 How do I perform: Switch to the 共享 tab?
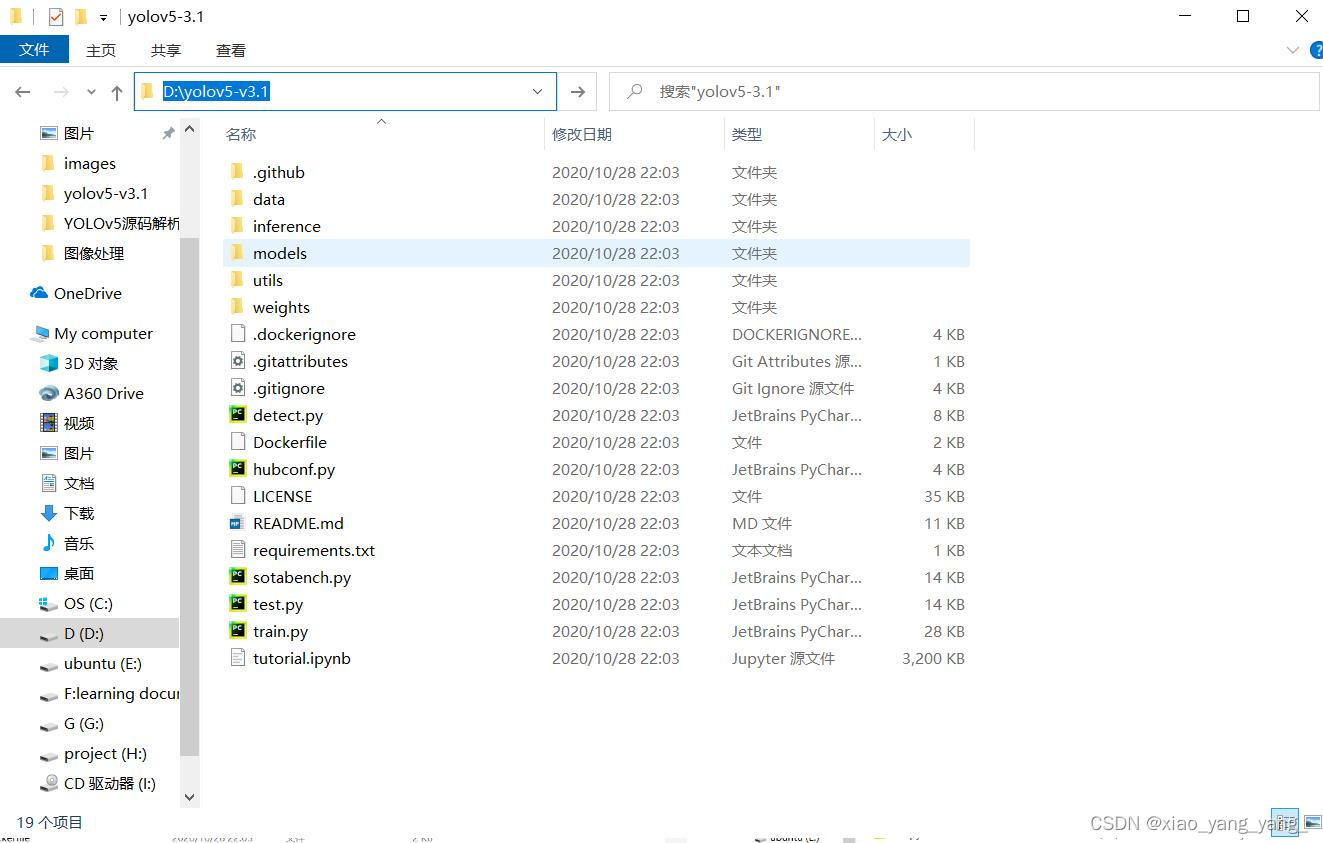click(166, 50)
